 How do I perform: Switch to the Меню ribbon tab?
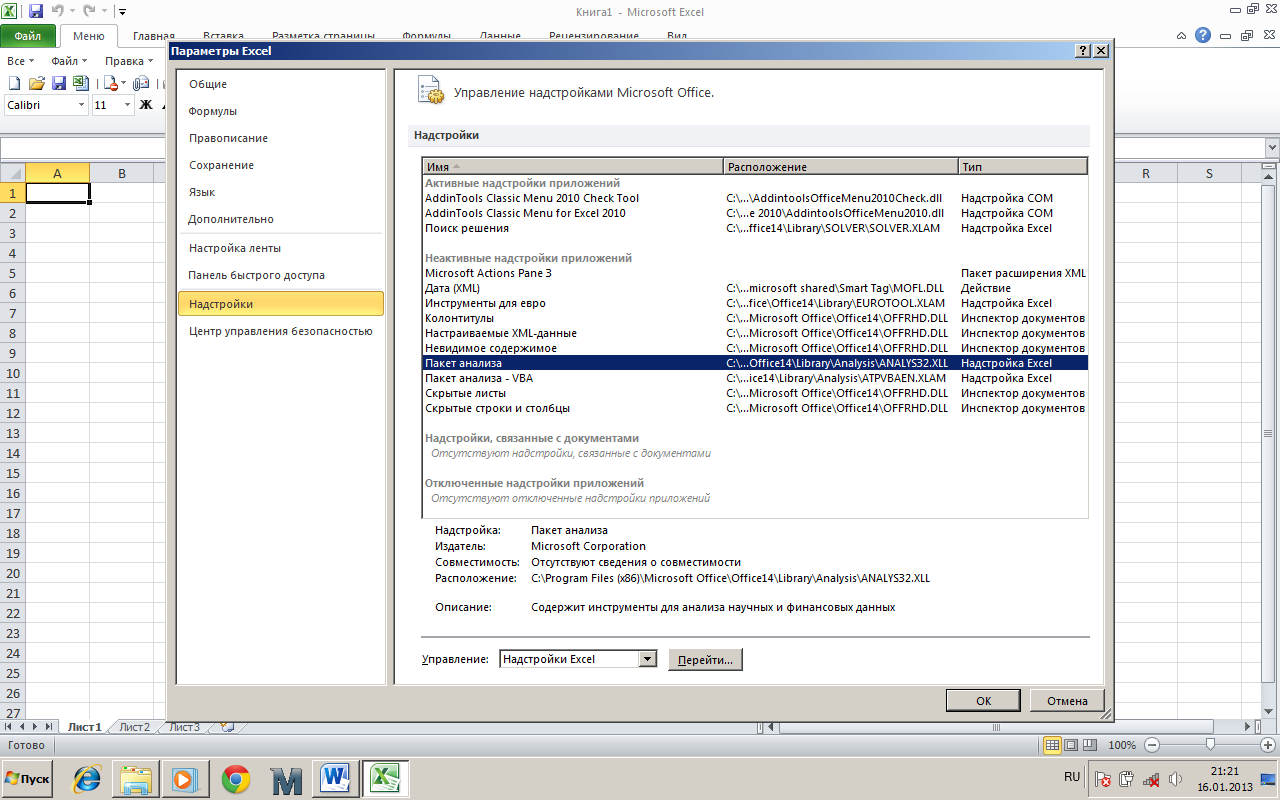[88, 36]
